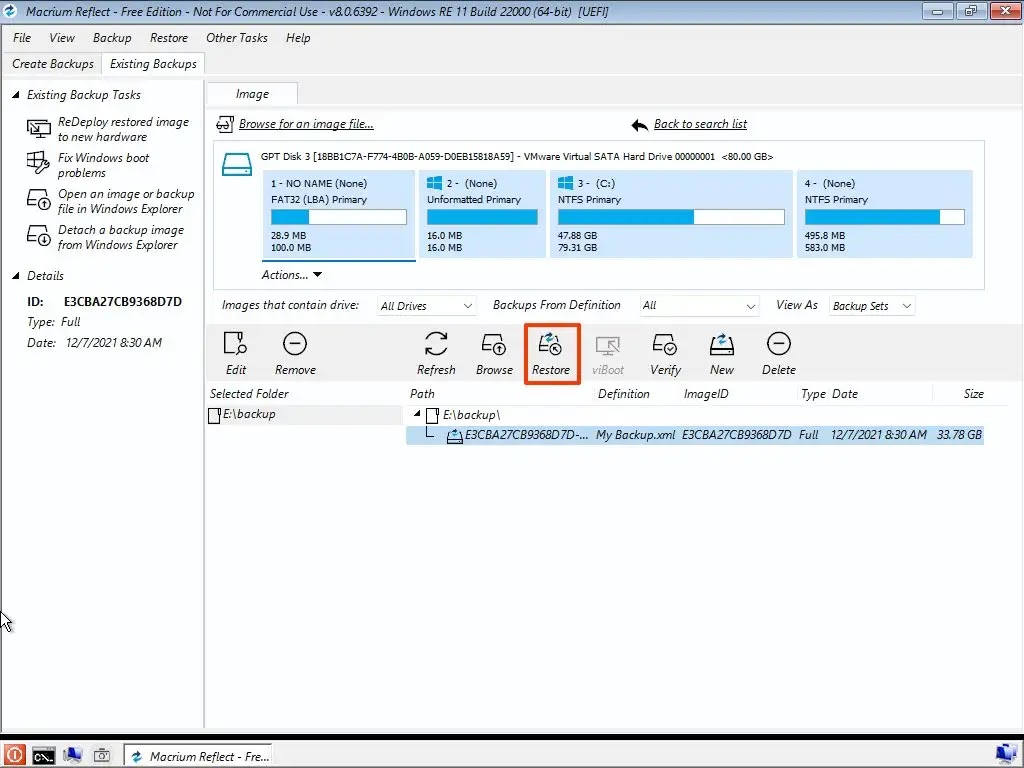Click the screenshot camera taskbar icon
This screenshot has width=1024, height=768.
[102, 756]
